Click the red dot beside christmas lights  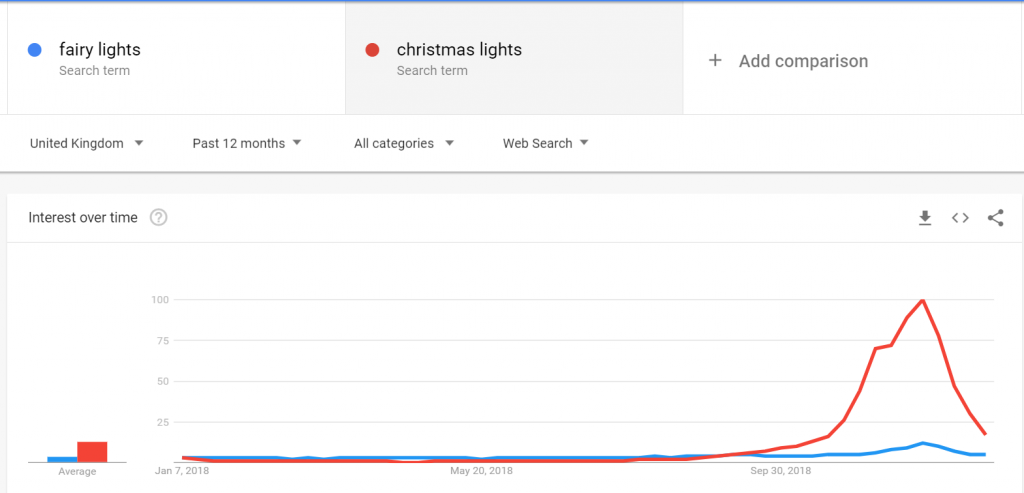tap(373, 50)
